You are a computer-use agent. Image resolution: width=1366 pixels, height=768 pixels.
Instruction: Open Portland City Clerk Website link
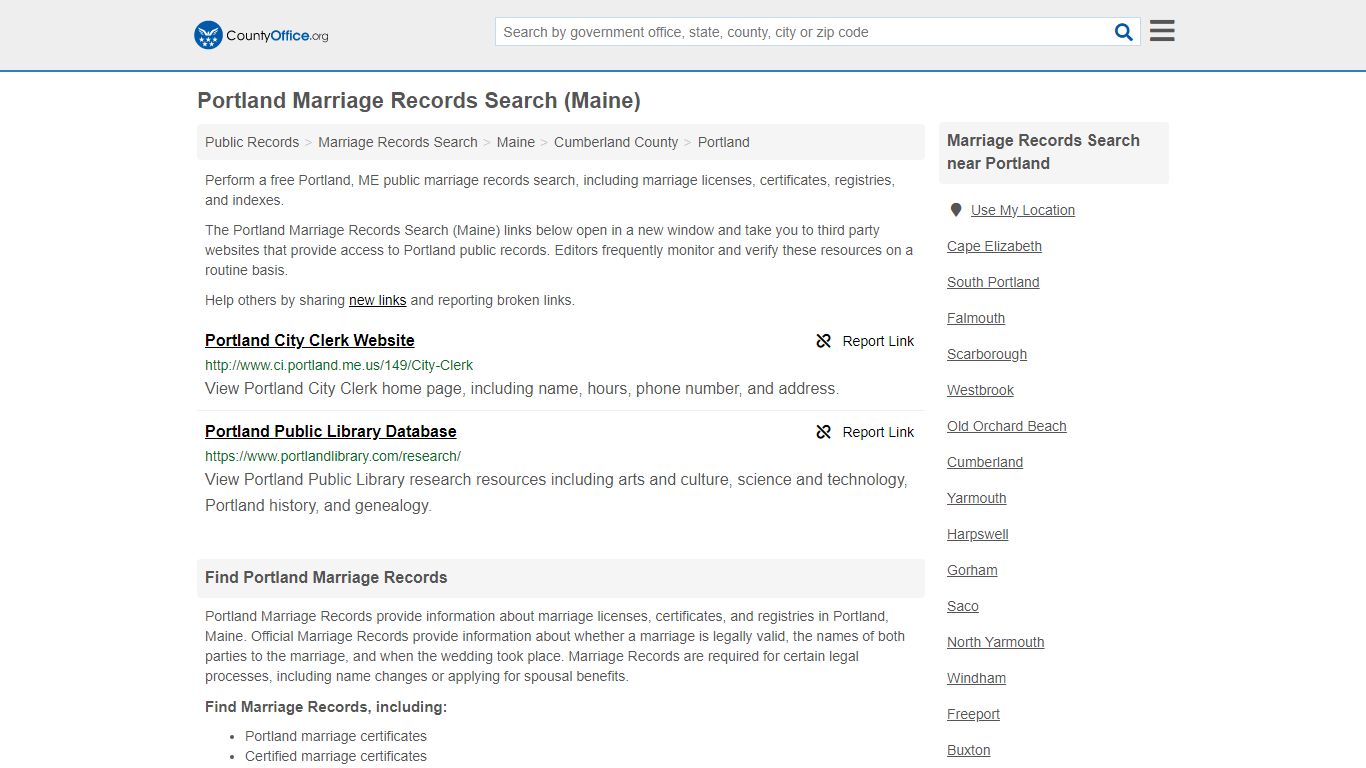[x=310, y=340]
